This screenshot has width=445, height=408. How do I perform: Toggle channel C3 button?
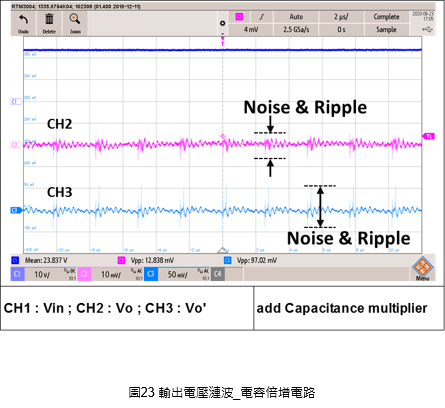coord(151,274)
